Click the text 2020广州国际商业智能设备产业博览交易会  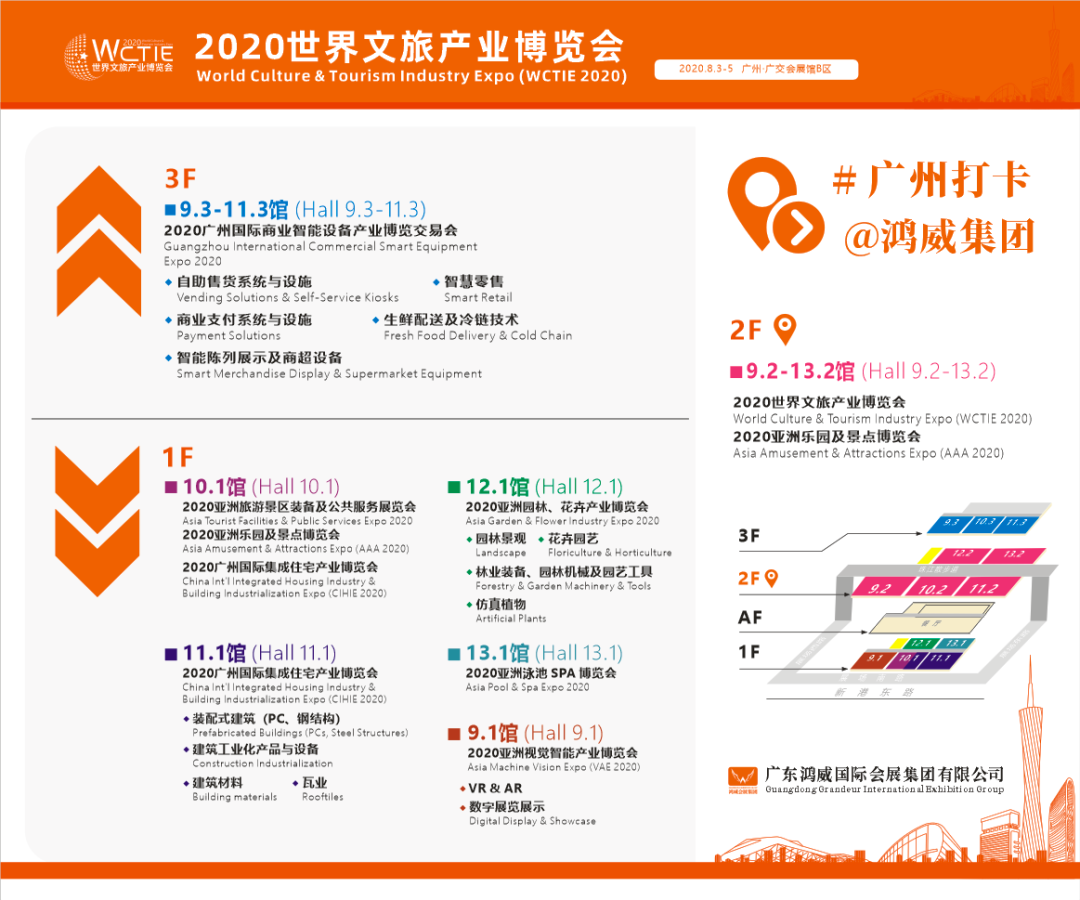pos(311,230)
